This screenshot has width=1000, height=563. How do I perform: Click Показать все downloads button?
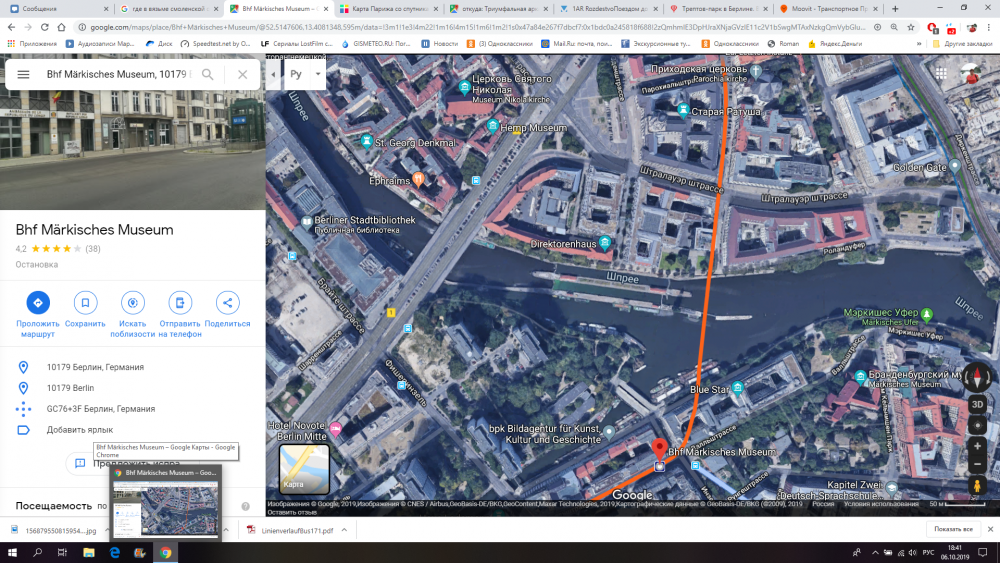click(x=952, y=529)
